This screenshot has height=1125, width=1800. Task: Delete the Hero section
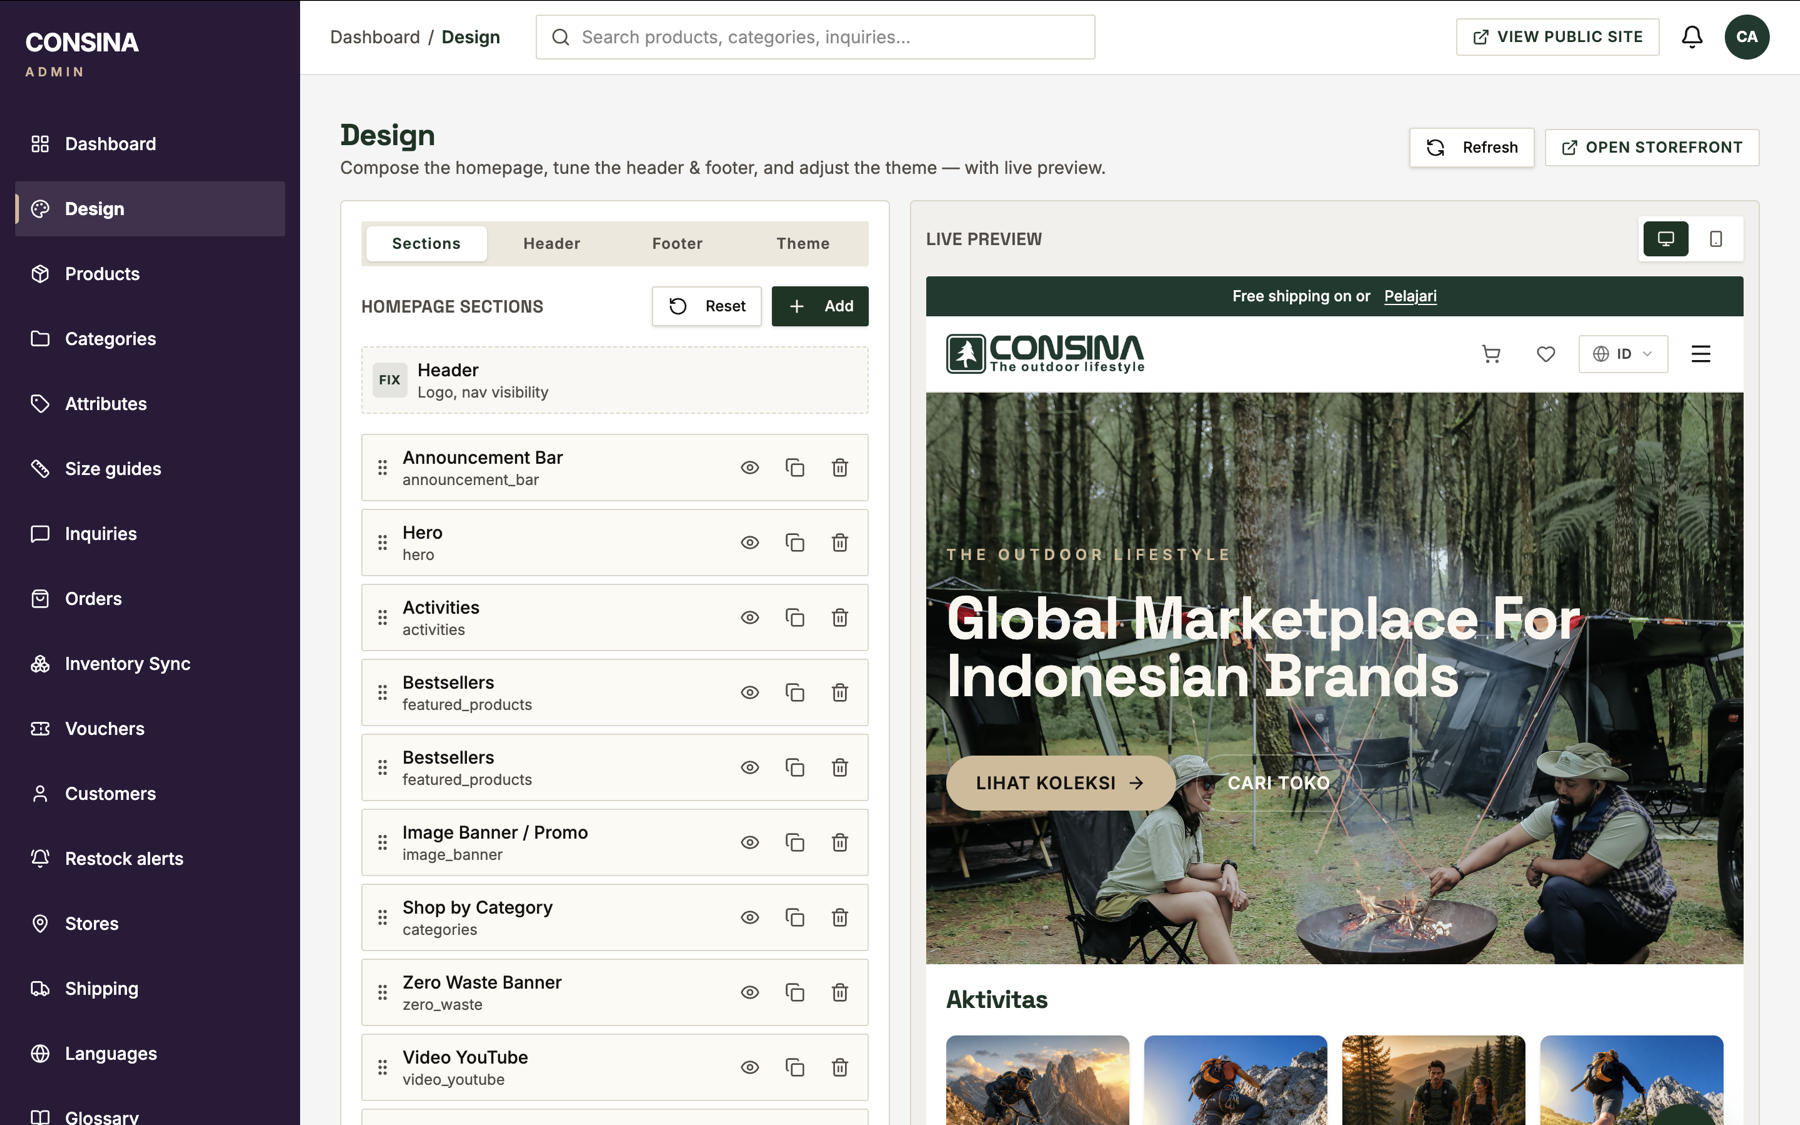[x=840, y=542]
